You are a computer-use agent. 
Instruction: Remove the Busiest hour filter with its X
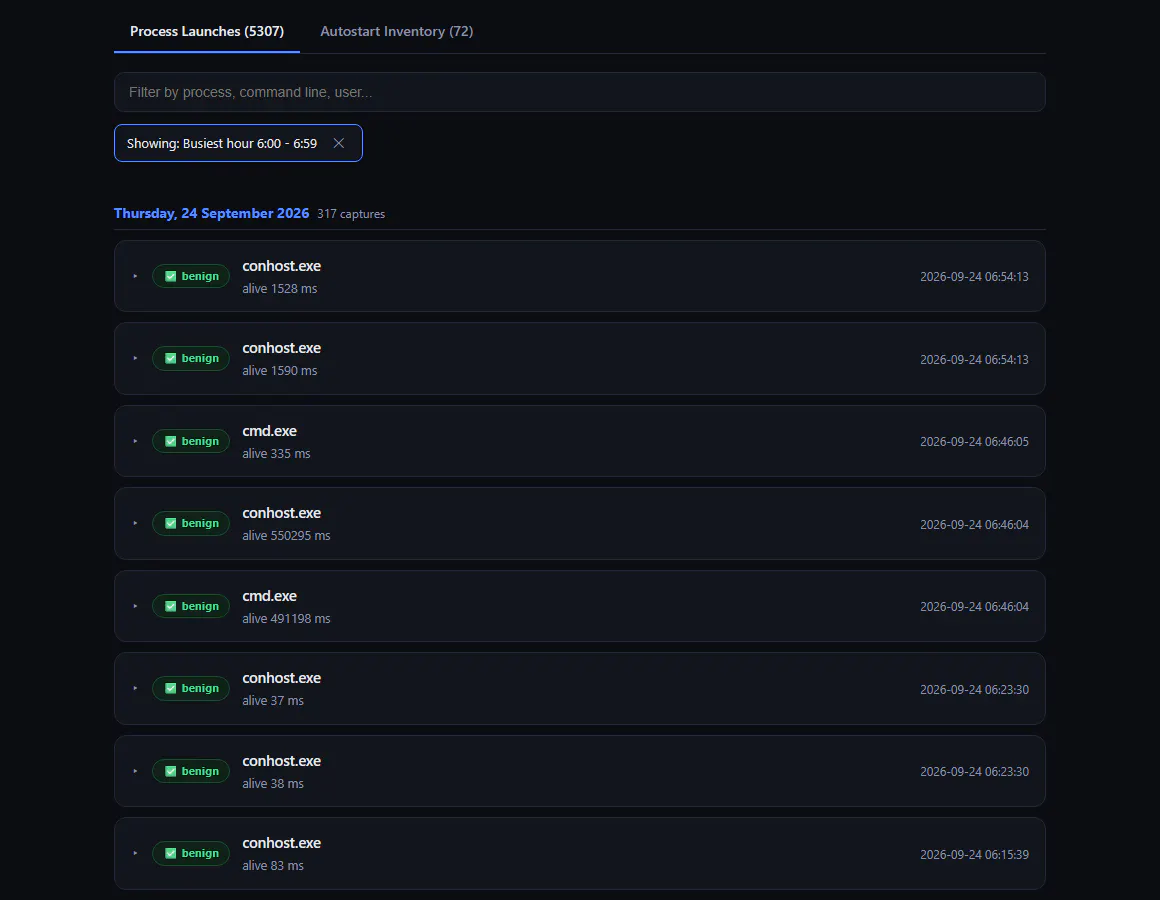[339, 143]
